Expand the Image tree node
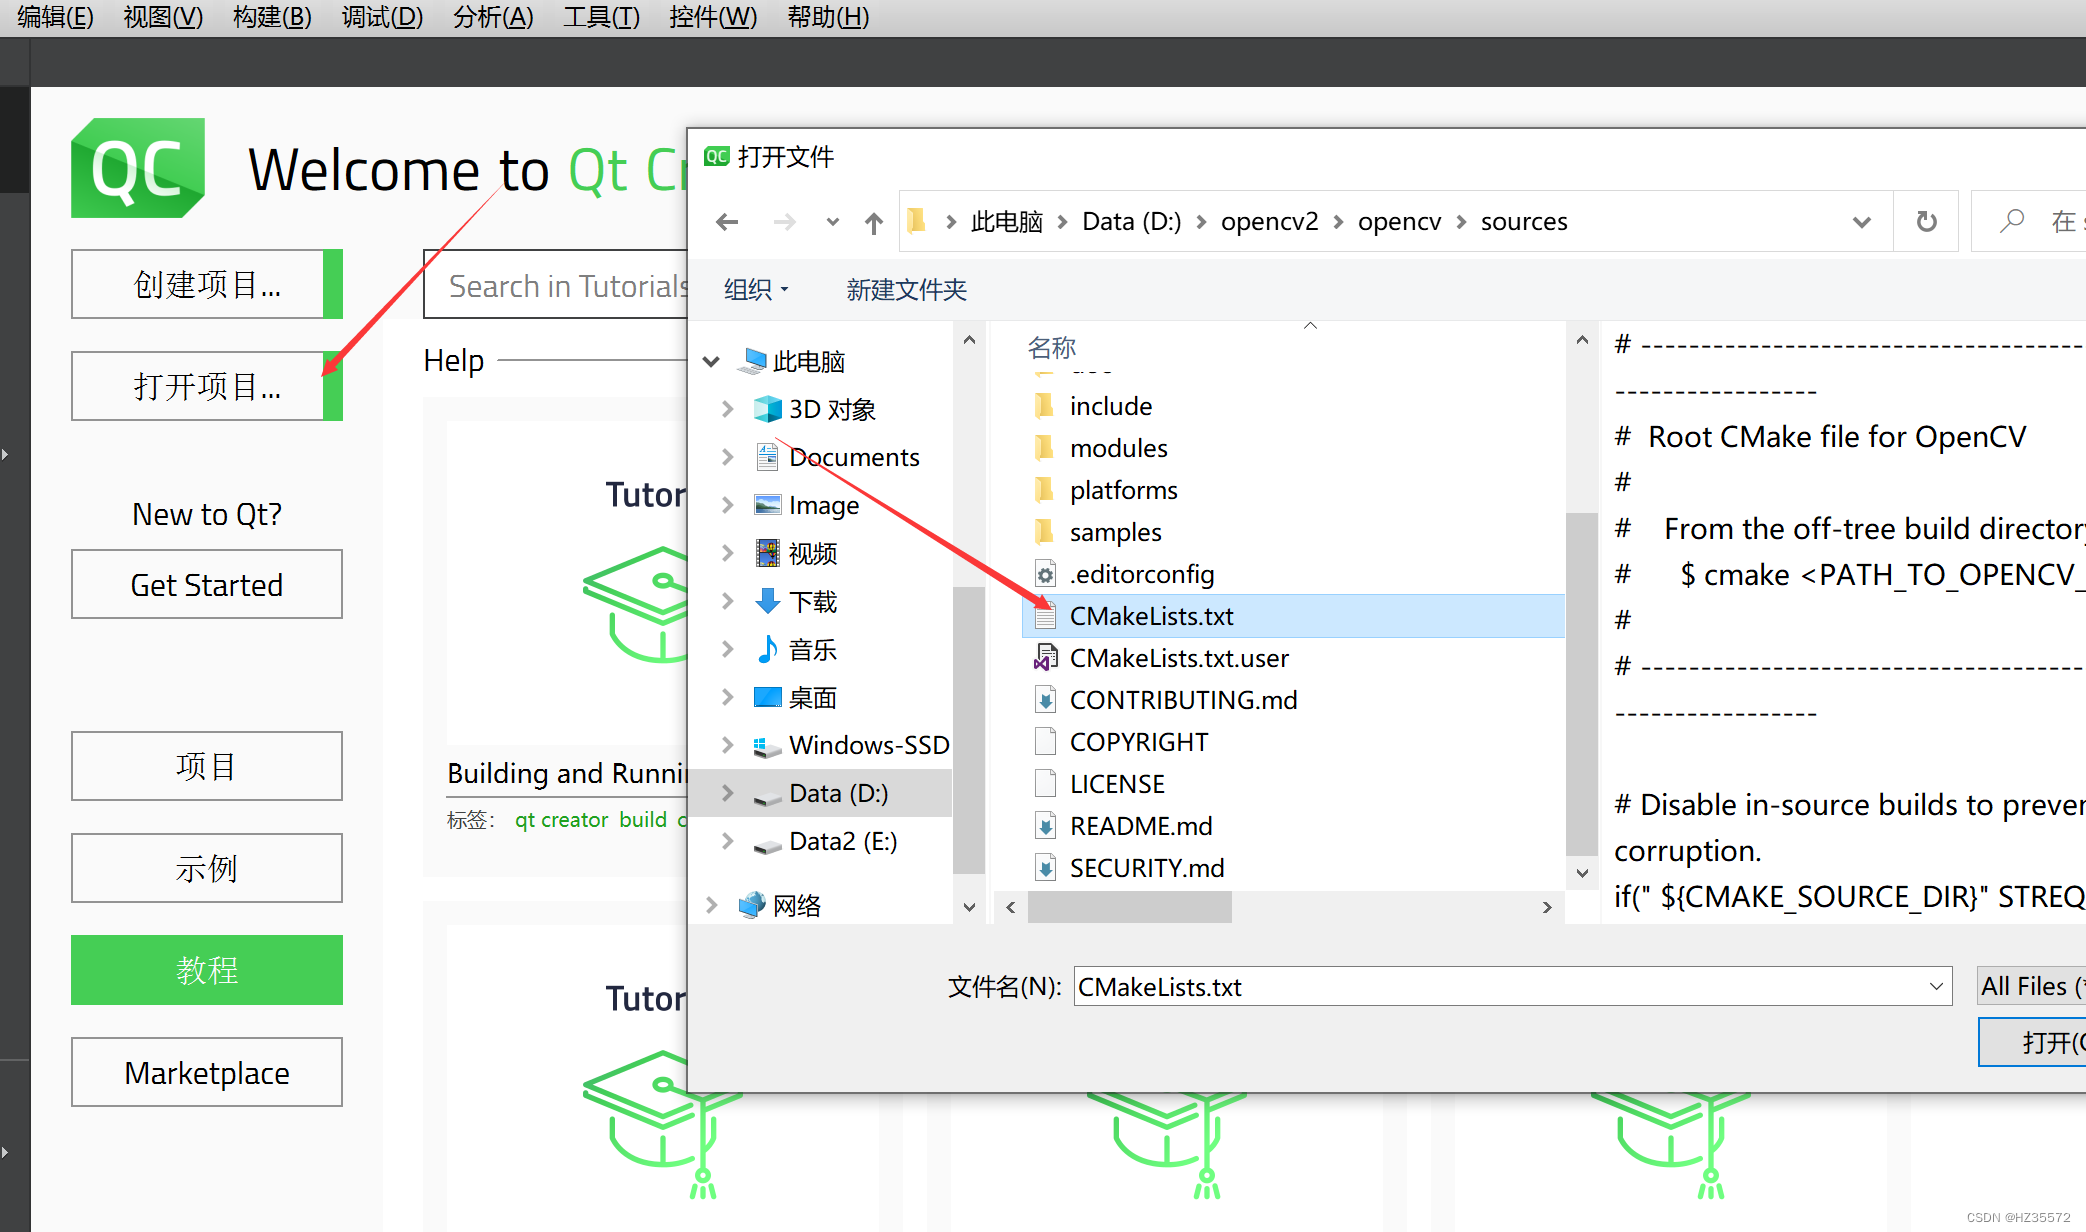2086x1232 pixels. [x=727, y=505]
